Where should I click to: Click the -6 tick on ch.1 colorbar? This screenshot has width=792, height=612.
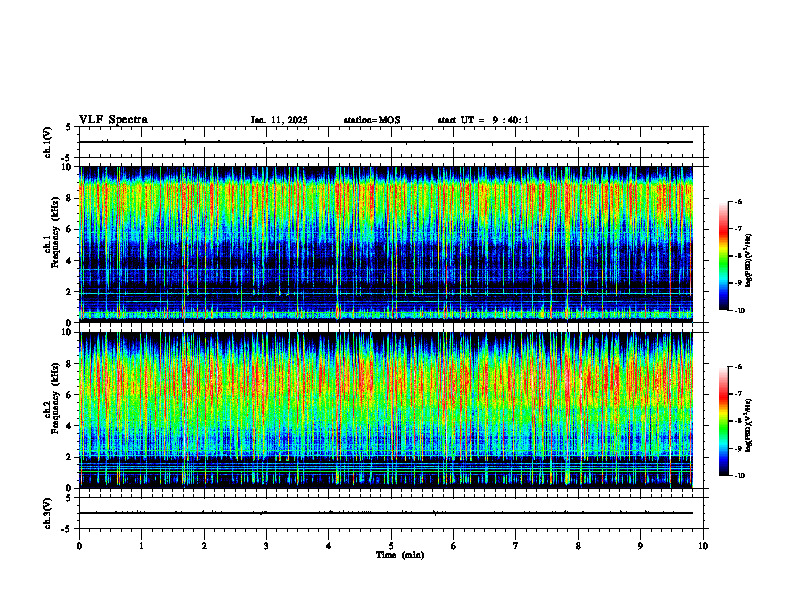(x=738, y=201)
